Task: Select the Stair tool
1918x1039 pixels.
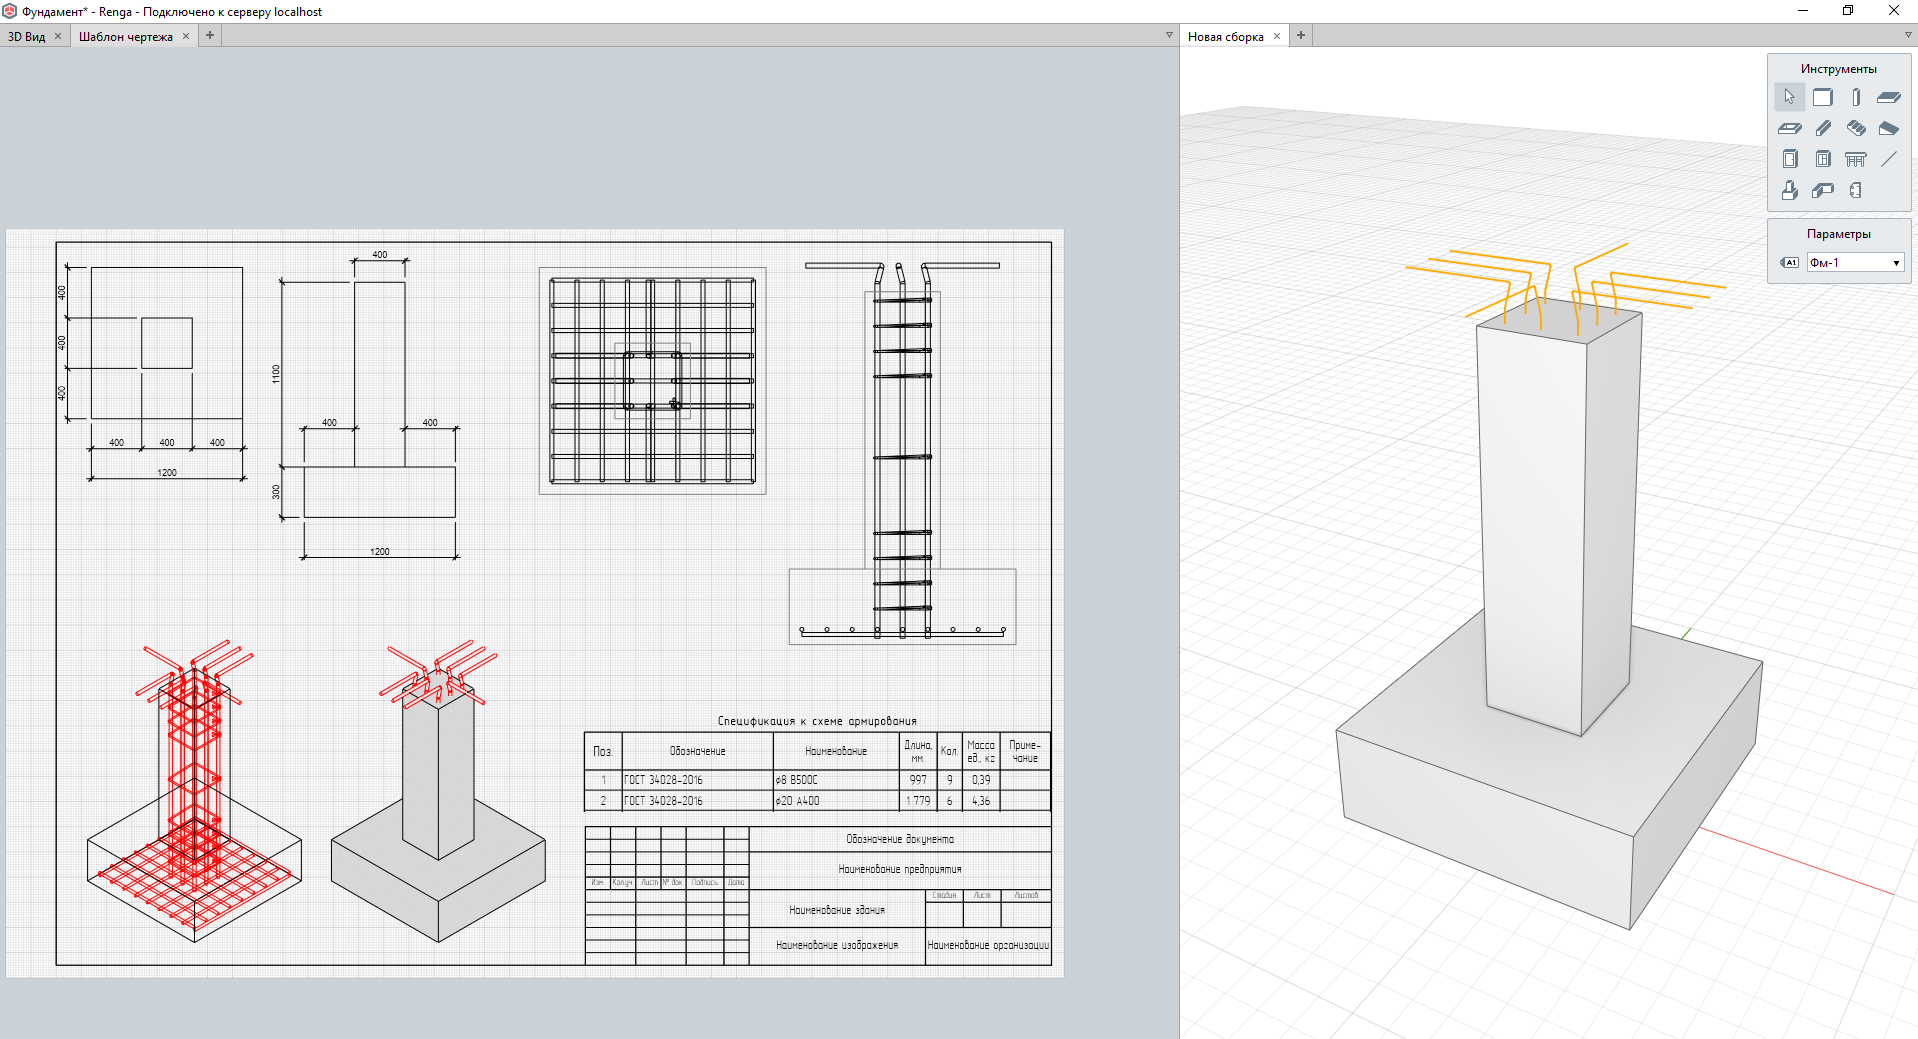Action: pyautogui.click(x=1856, y=128)
